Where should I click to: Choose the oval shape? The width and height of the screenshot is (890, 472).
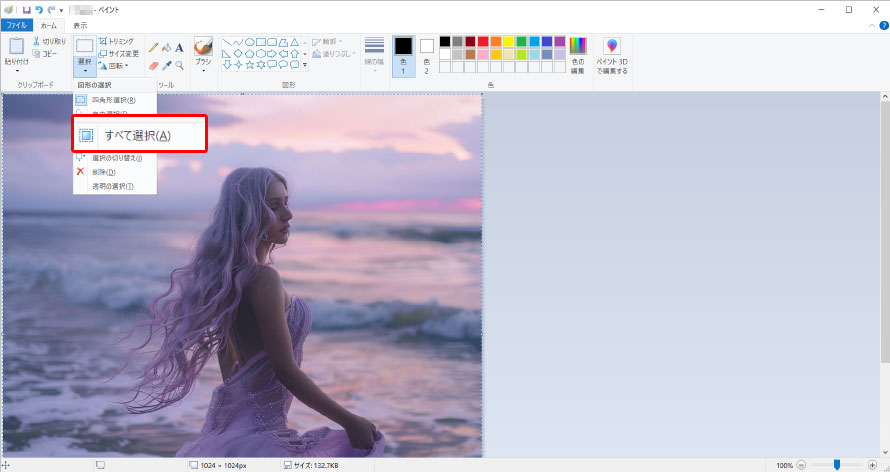click(249, 42)
